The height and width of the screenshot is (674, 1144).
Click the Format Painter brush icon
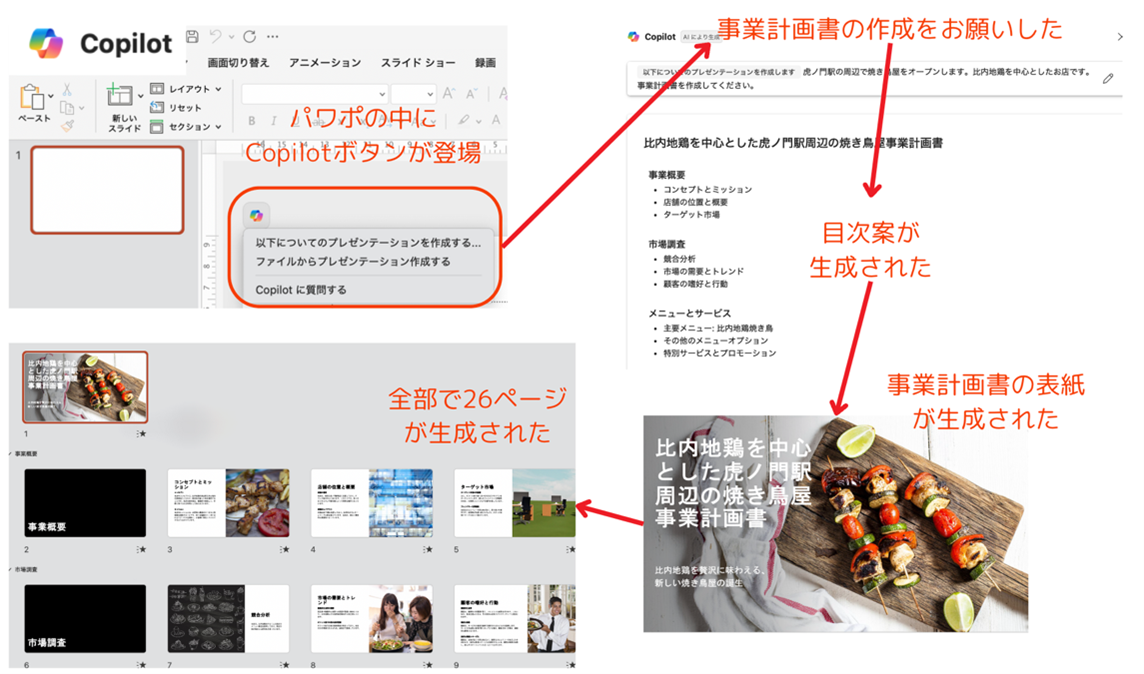pyautogui.click(x=67, y=126)
